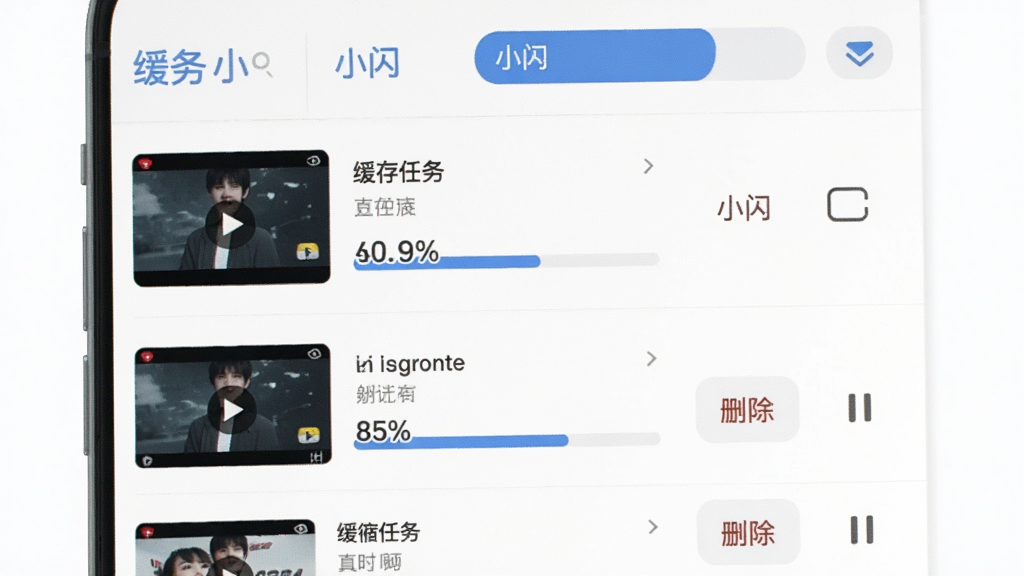Click the 40.9% download progress bar
The image size is (1024, 576).
pyautogui.click(x=506, y=261)
